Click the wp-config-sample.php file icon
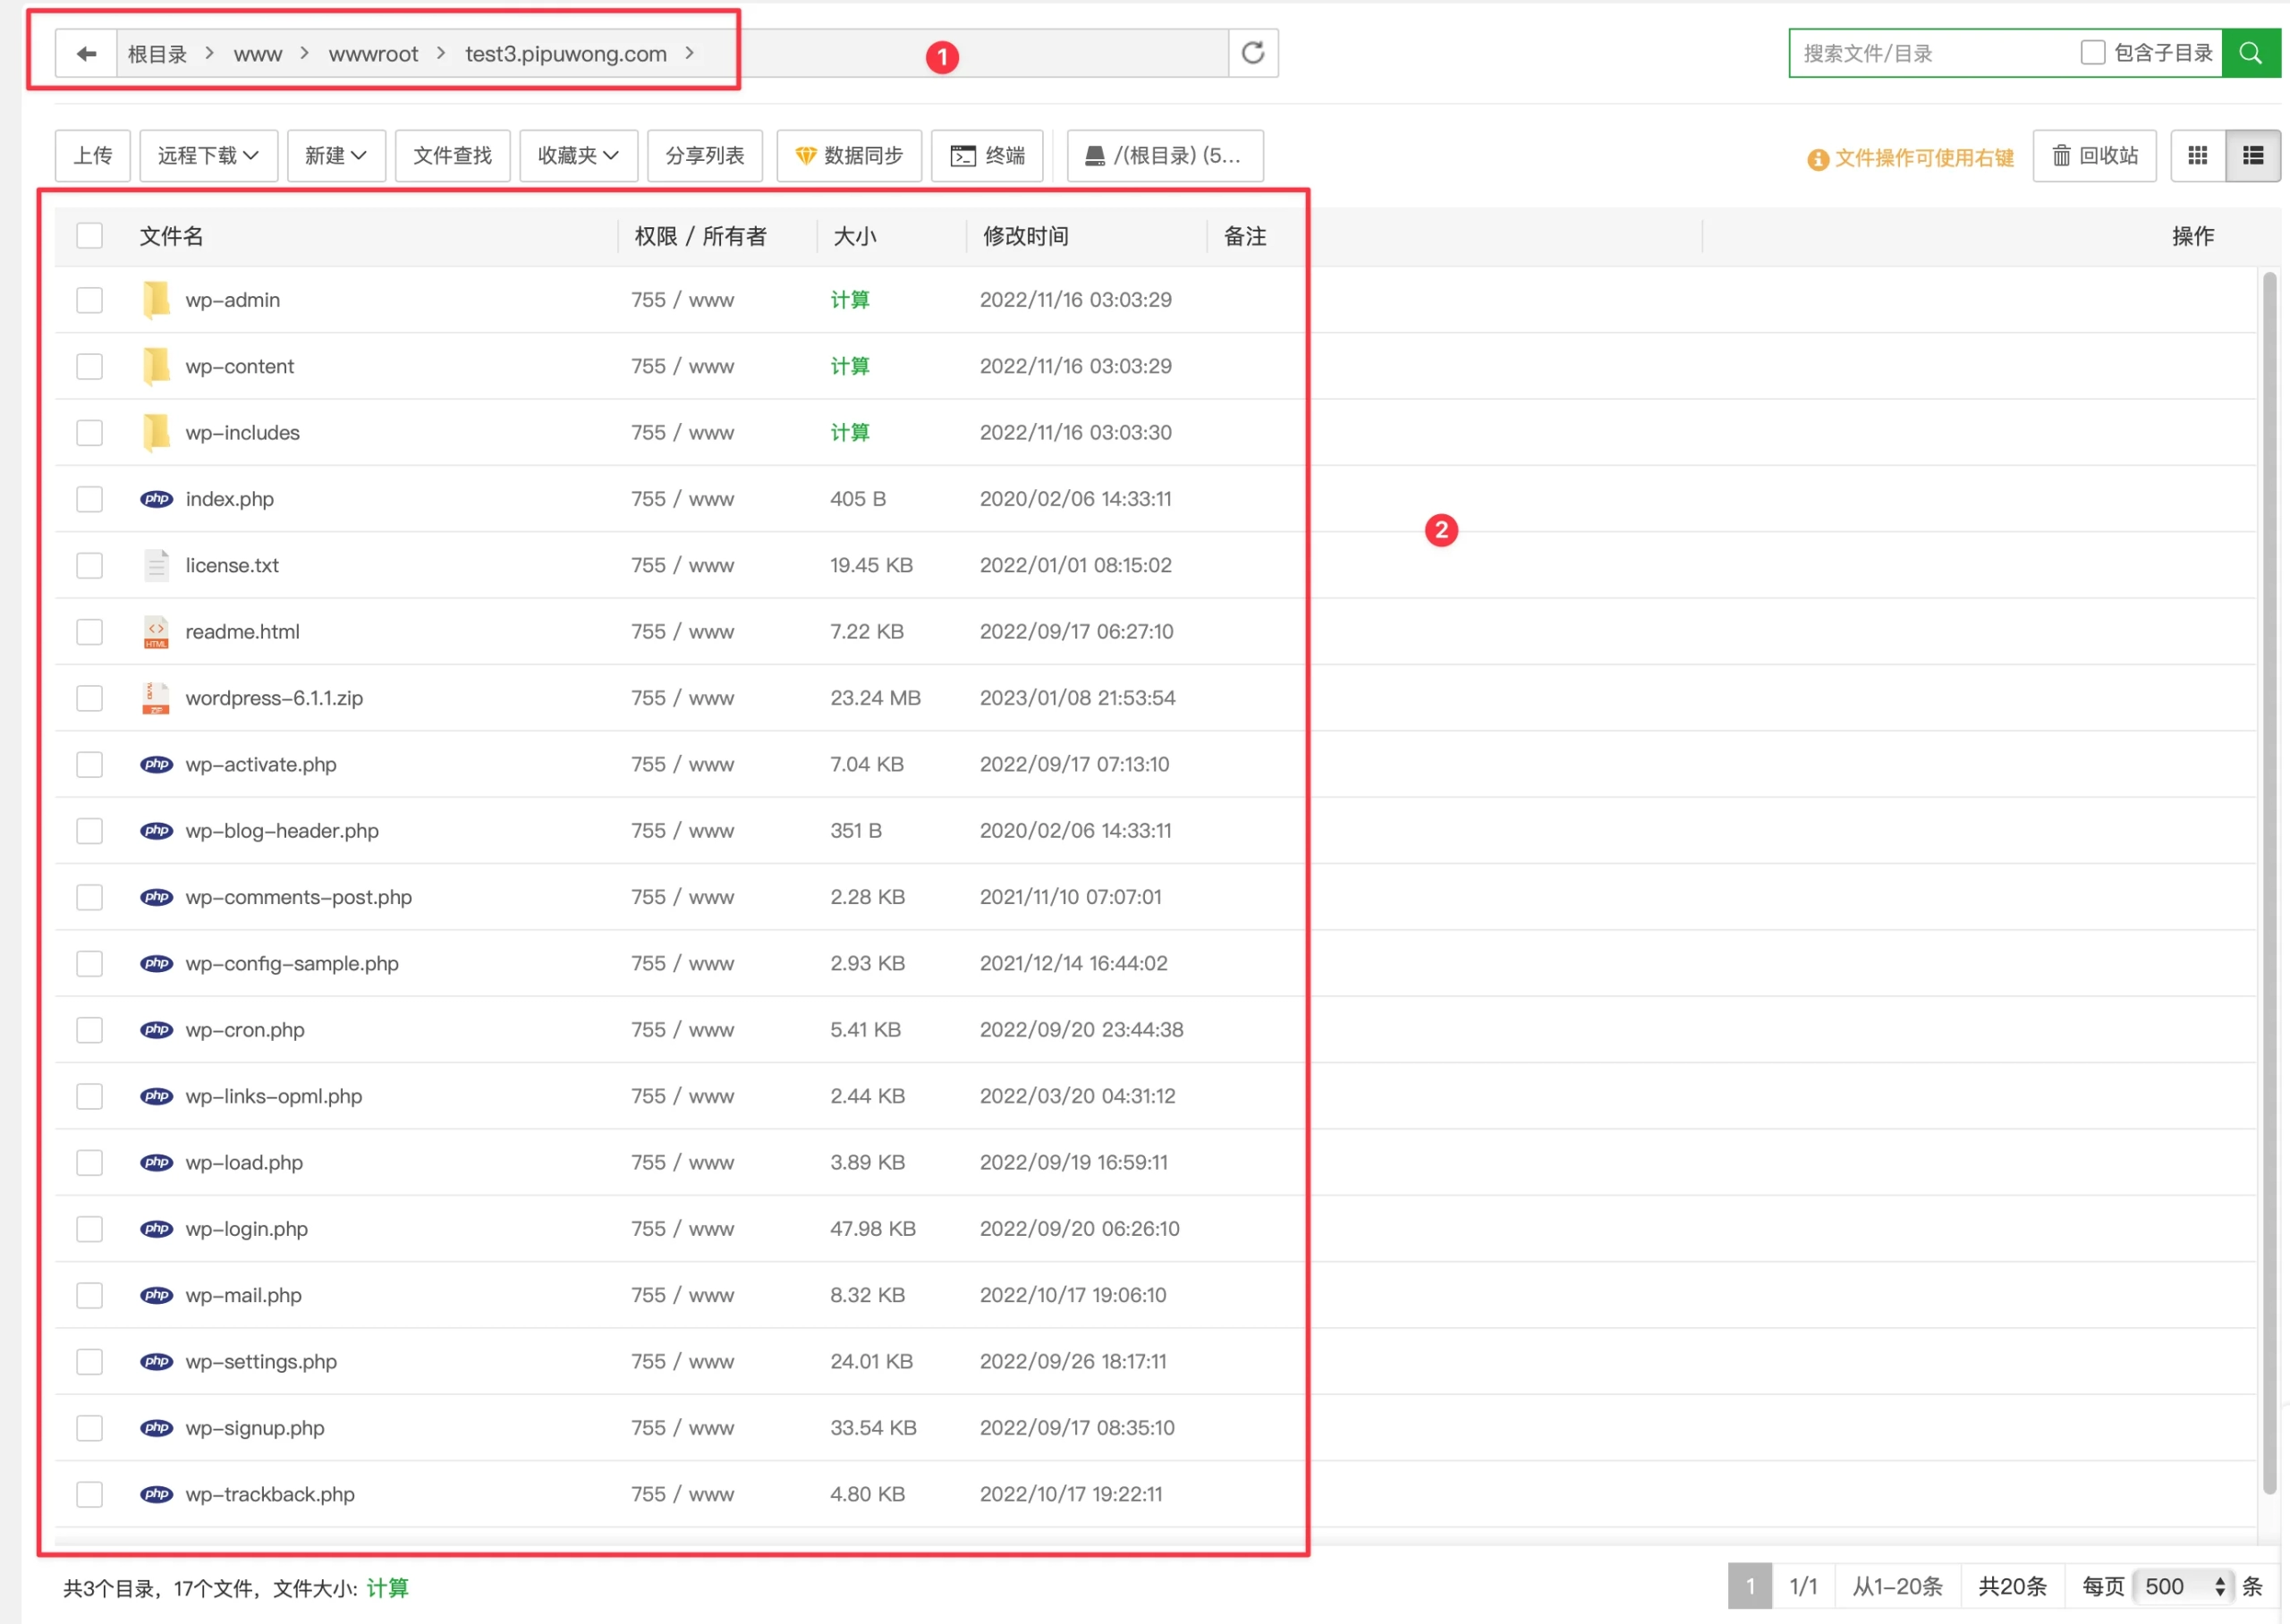 156,963
